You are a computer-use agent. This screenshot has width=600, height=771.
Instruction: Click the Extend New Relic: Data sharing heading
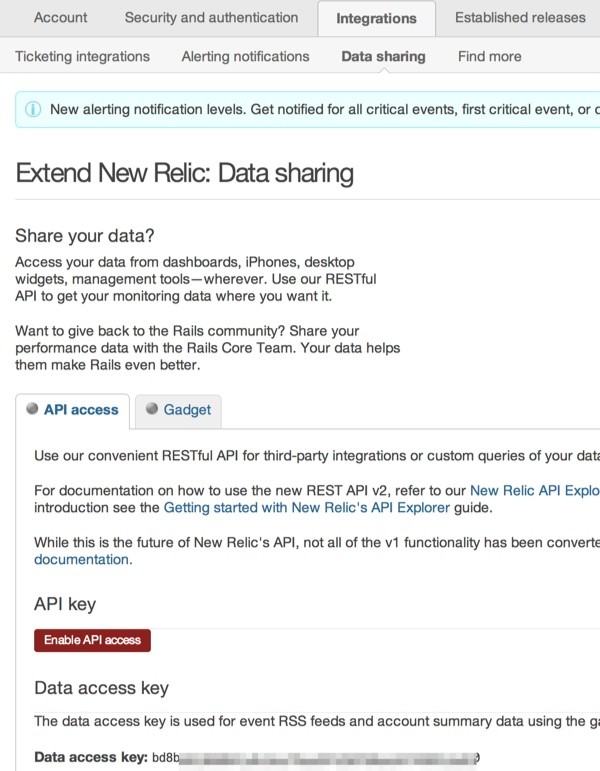(184, 173)
